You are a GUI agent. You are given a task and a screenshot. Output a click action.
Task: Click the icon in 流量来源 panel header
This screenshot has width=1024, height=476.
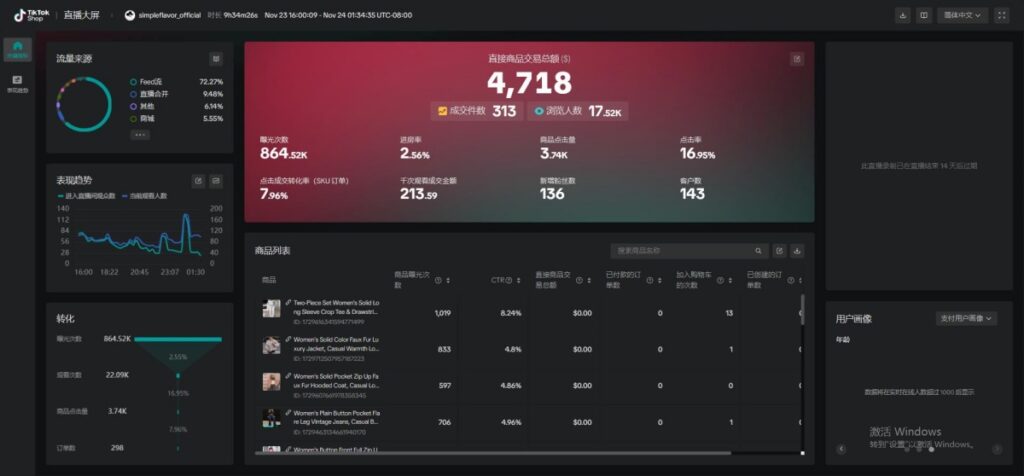coord(216,59)
